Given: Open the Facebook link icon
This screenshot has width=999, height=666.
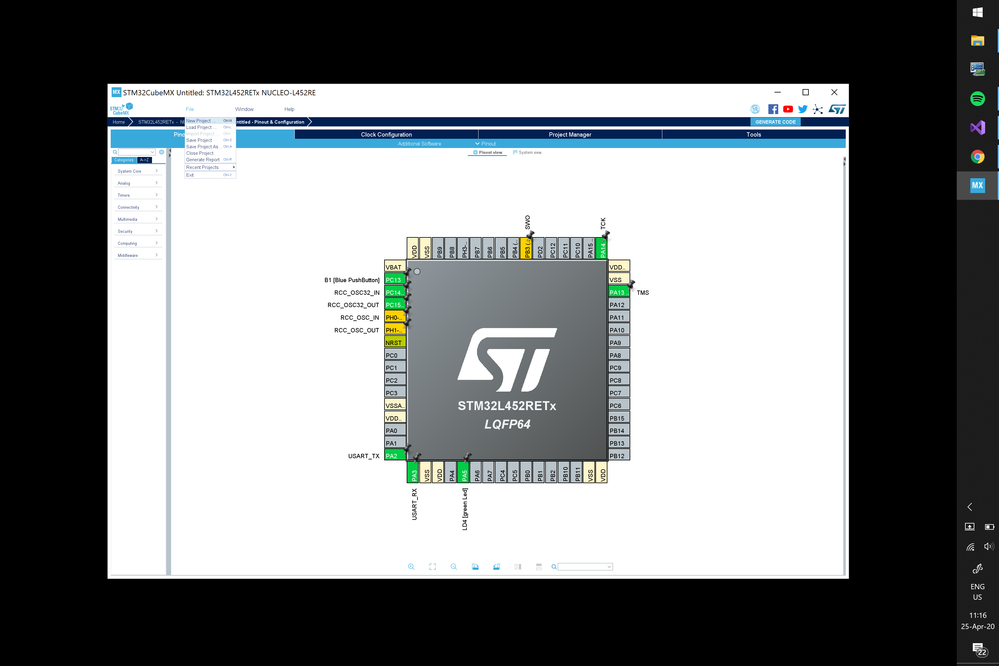Looking at the screenshot, I should click(x=773, y=109).
